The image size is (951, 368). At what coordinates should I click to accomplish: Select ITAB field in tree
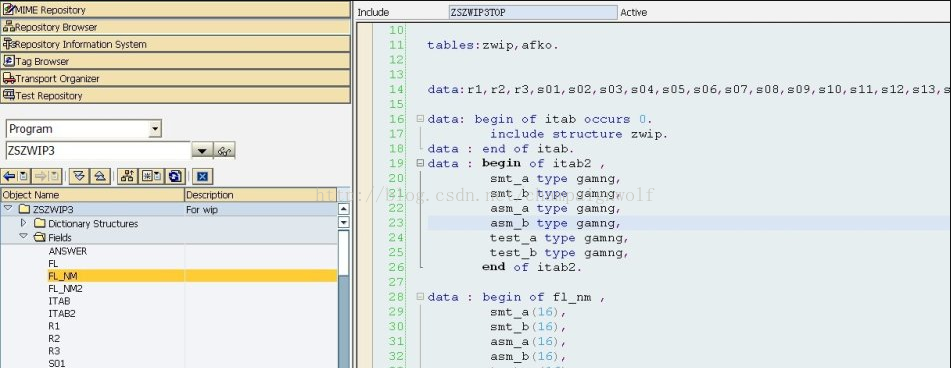tap(59, 301)
